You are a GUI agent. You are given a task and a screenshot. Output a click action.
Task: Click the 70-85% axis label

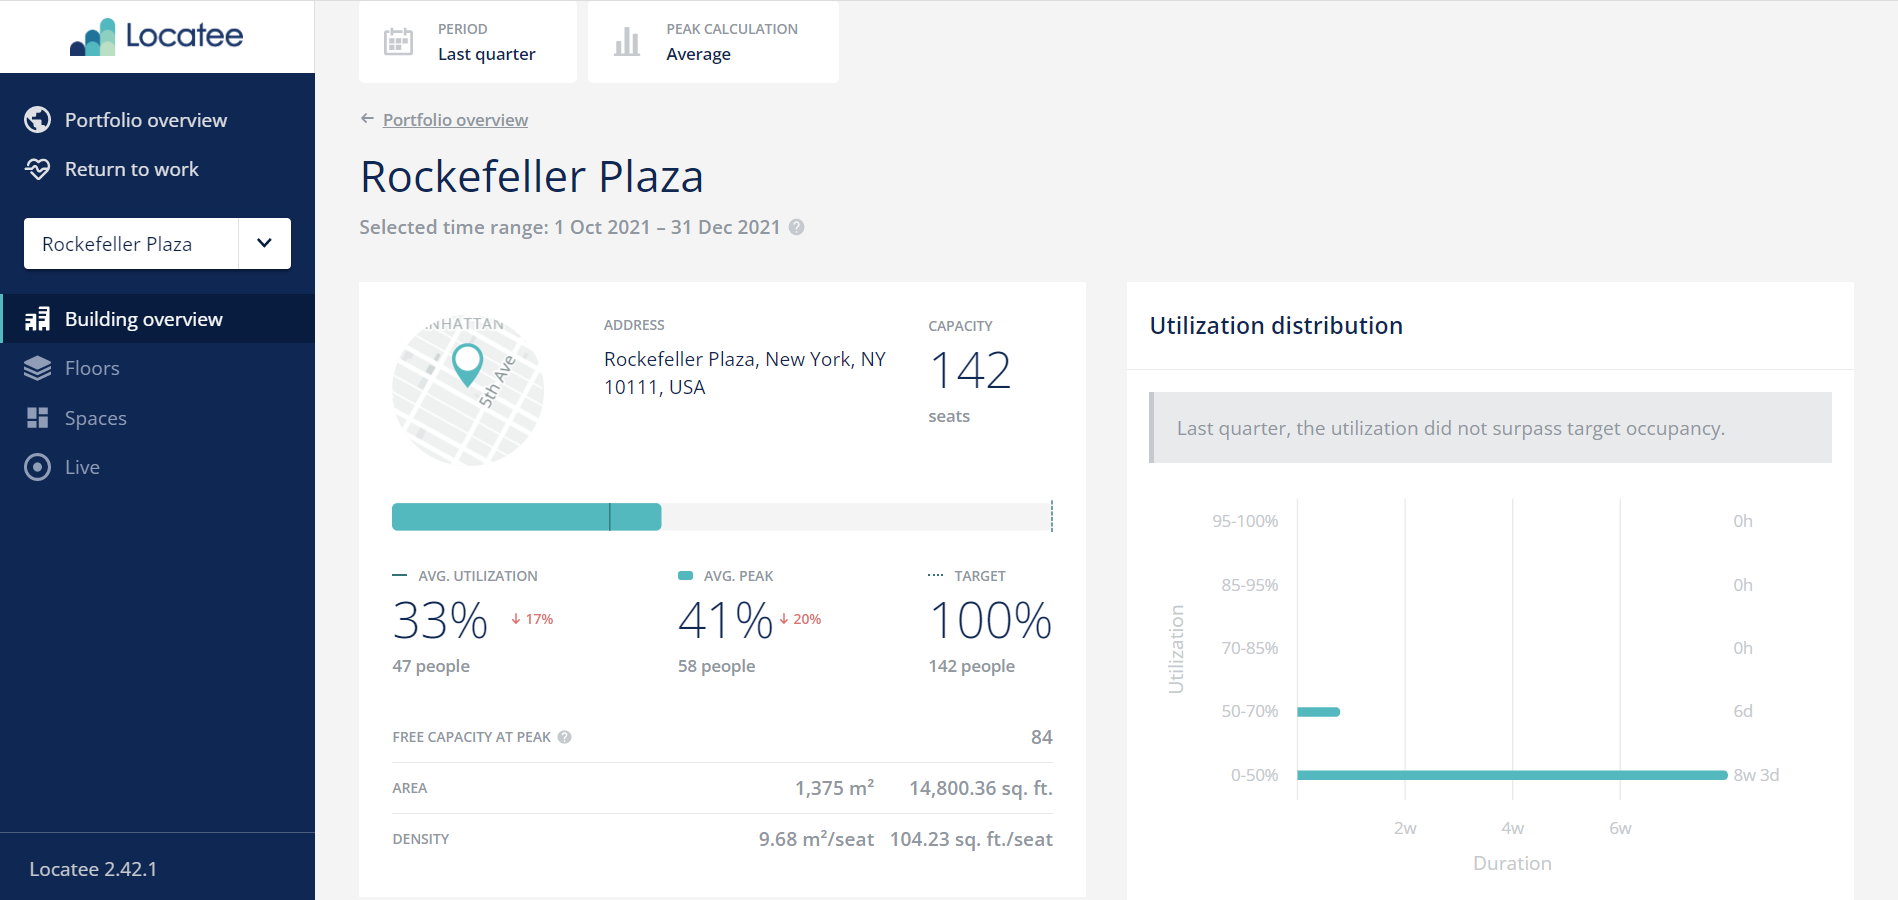(1250, 648)
